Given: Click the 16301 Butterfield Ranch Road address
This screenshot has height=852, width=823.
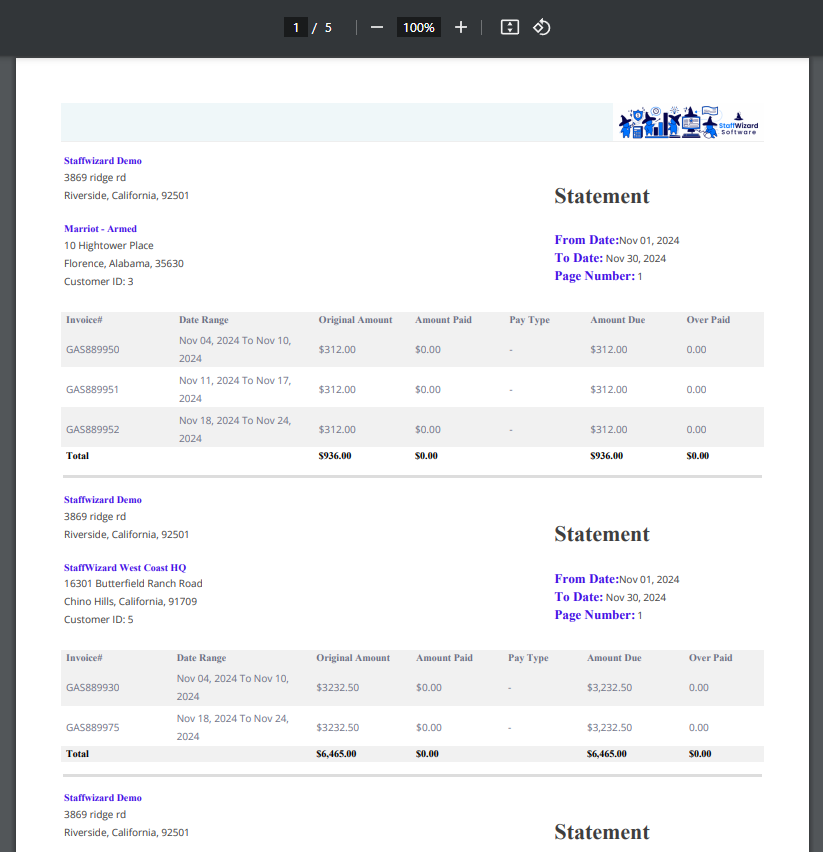Looking at the screenshot, I should coord(133,584).
